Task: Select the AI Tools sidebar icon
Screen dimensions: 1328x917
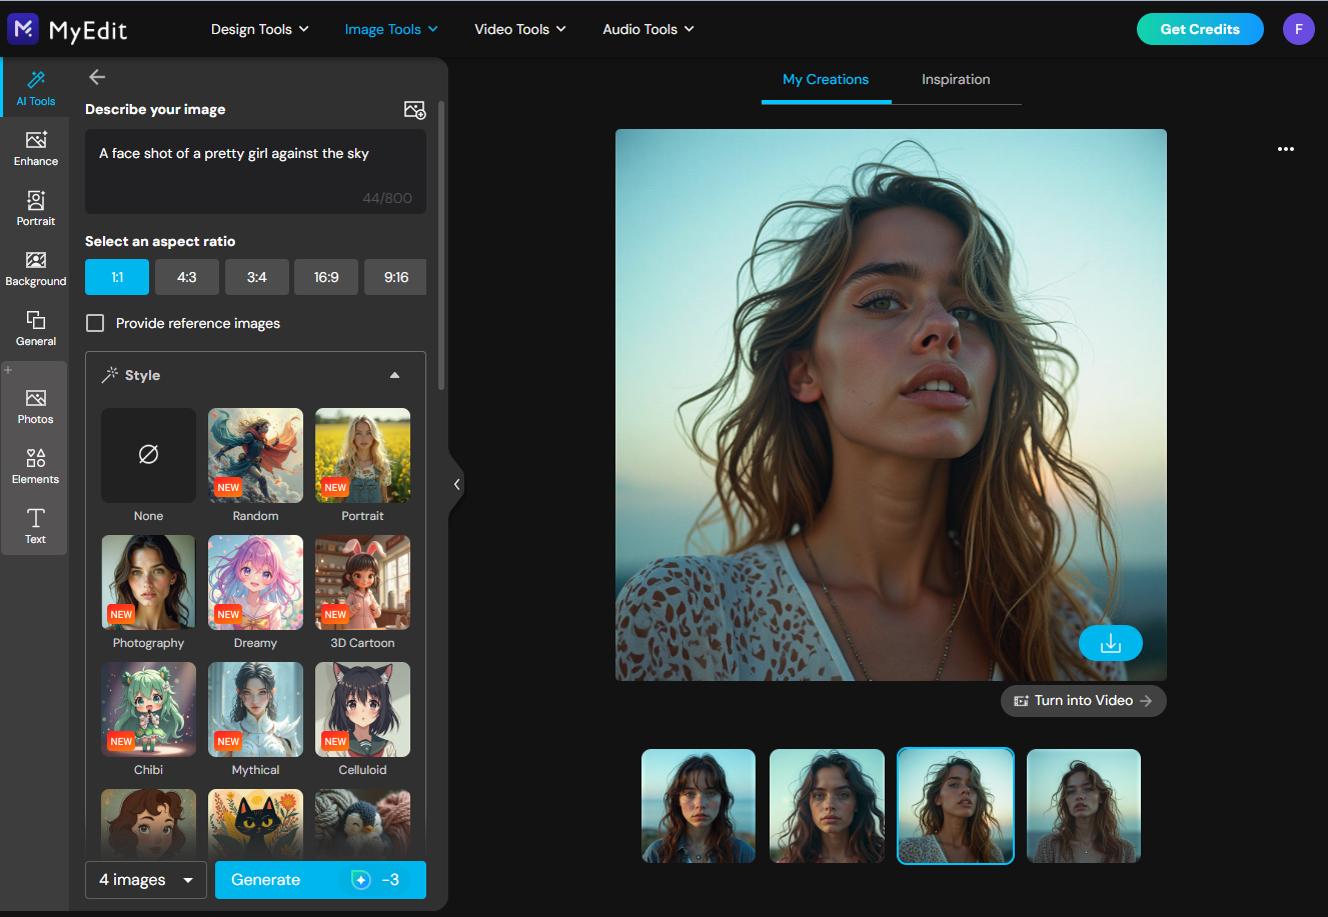Action: point(35,88)
